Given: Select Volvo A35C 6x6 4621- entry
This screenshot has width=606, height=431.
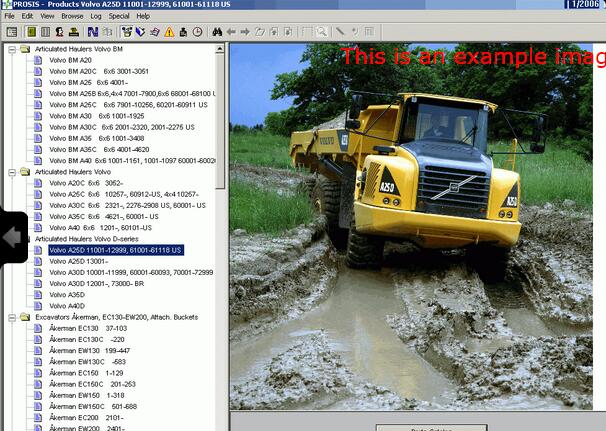Looking at the screenshot, I should [104, 217].
